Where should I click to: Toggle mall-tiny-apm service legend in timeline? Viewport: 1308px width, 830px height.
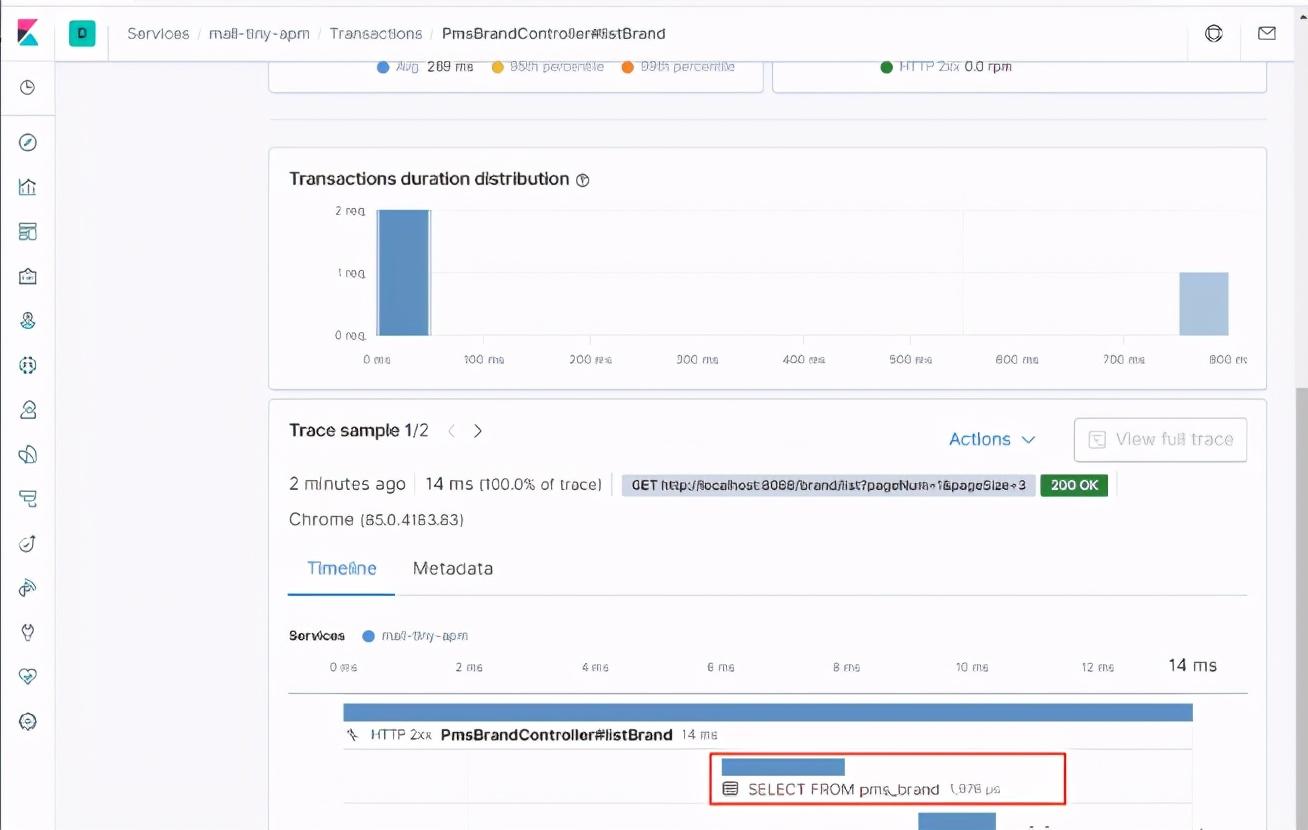(415, 636)
